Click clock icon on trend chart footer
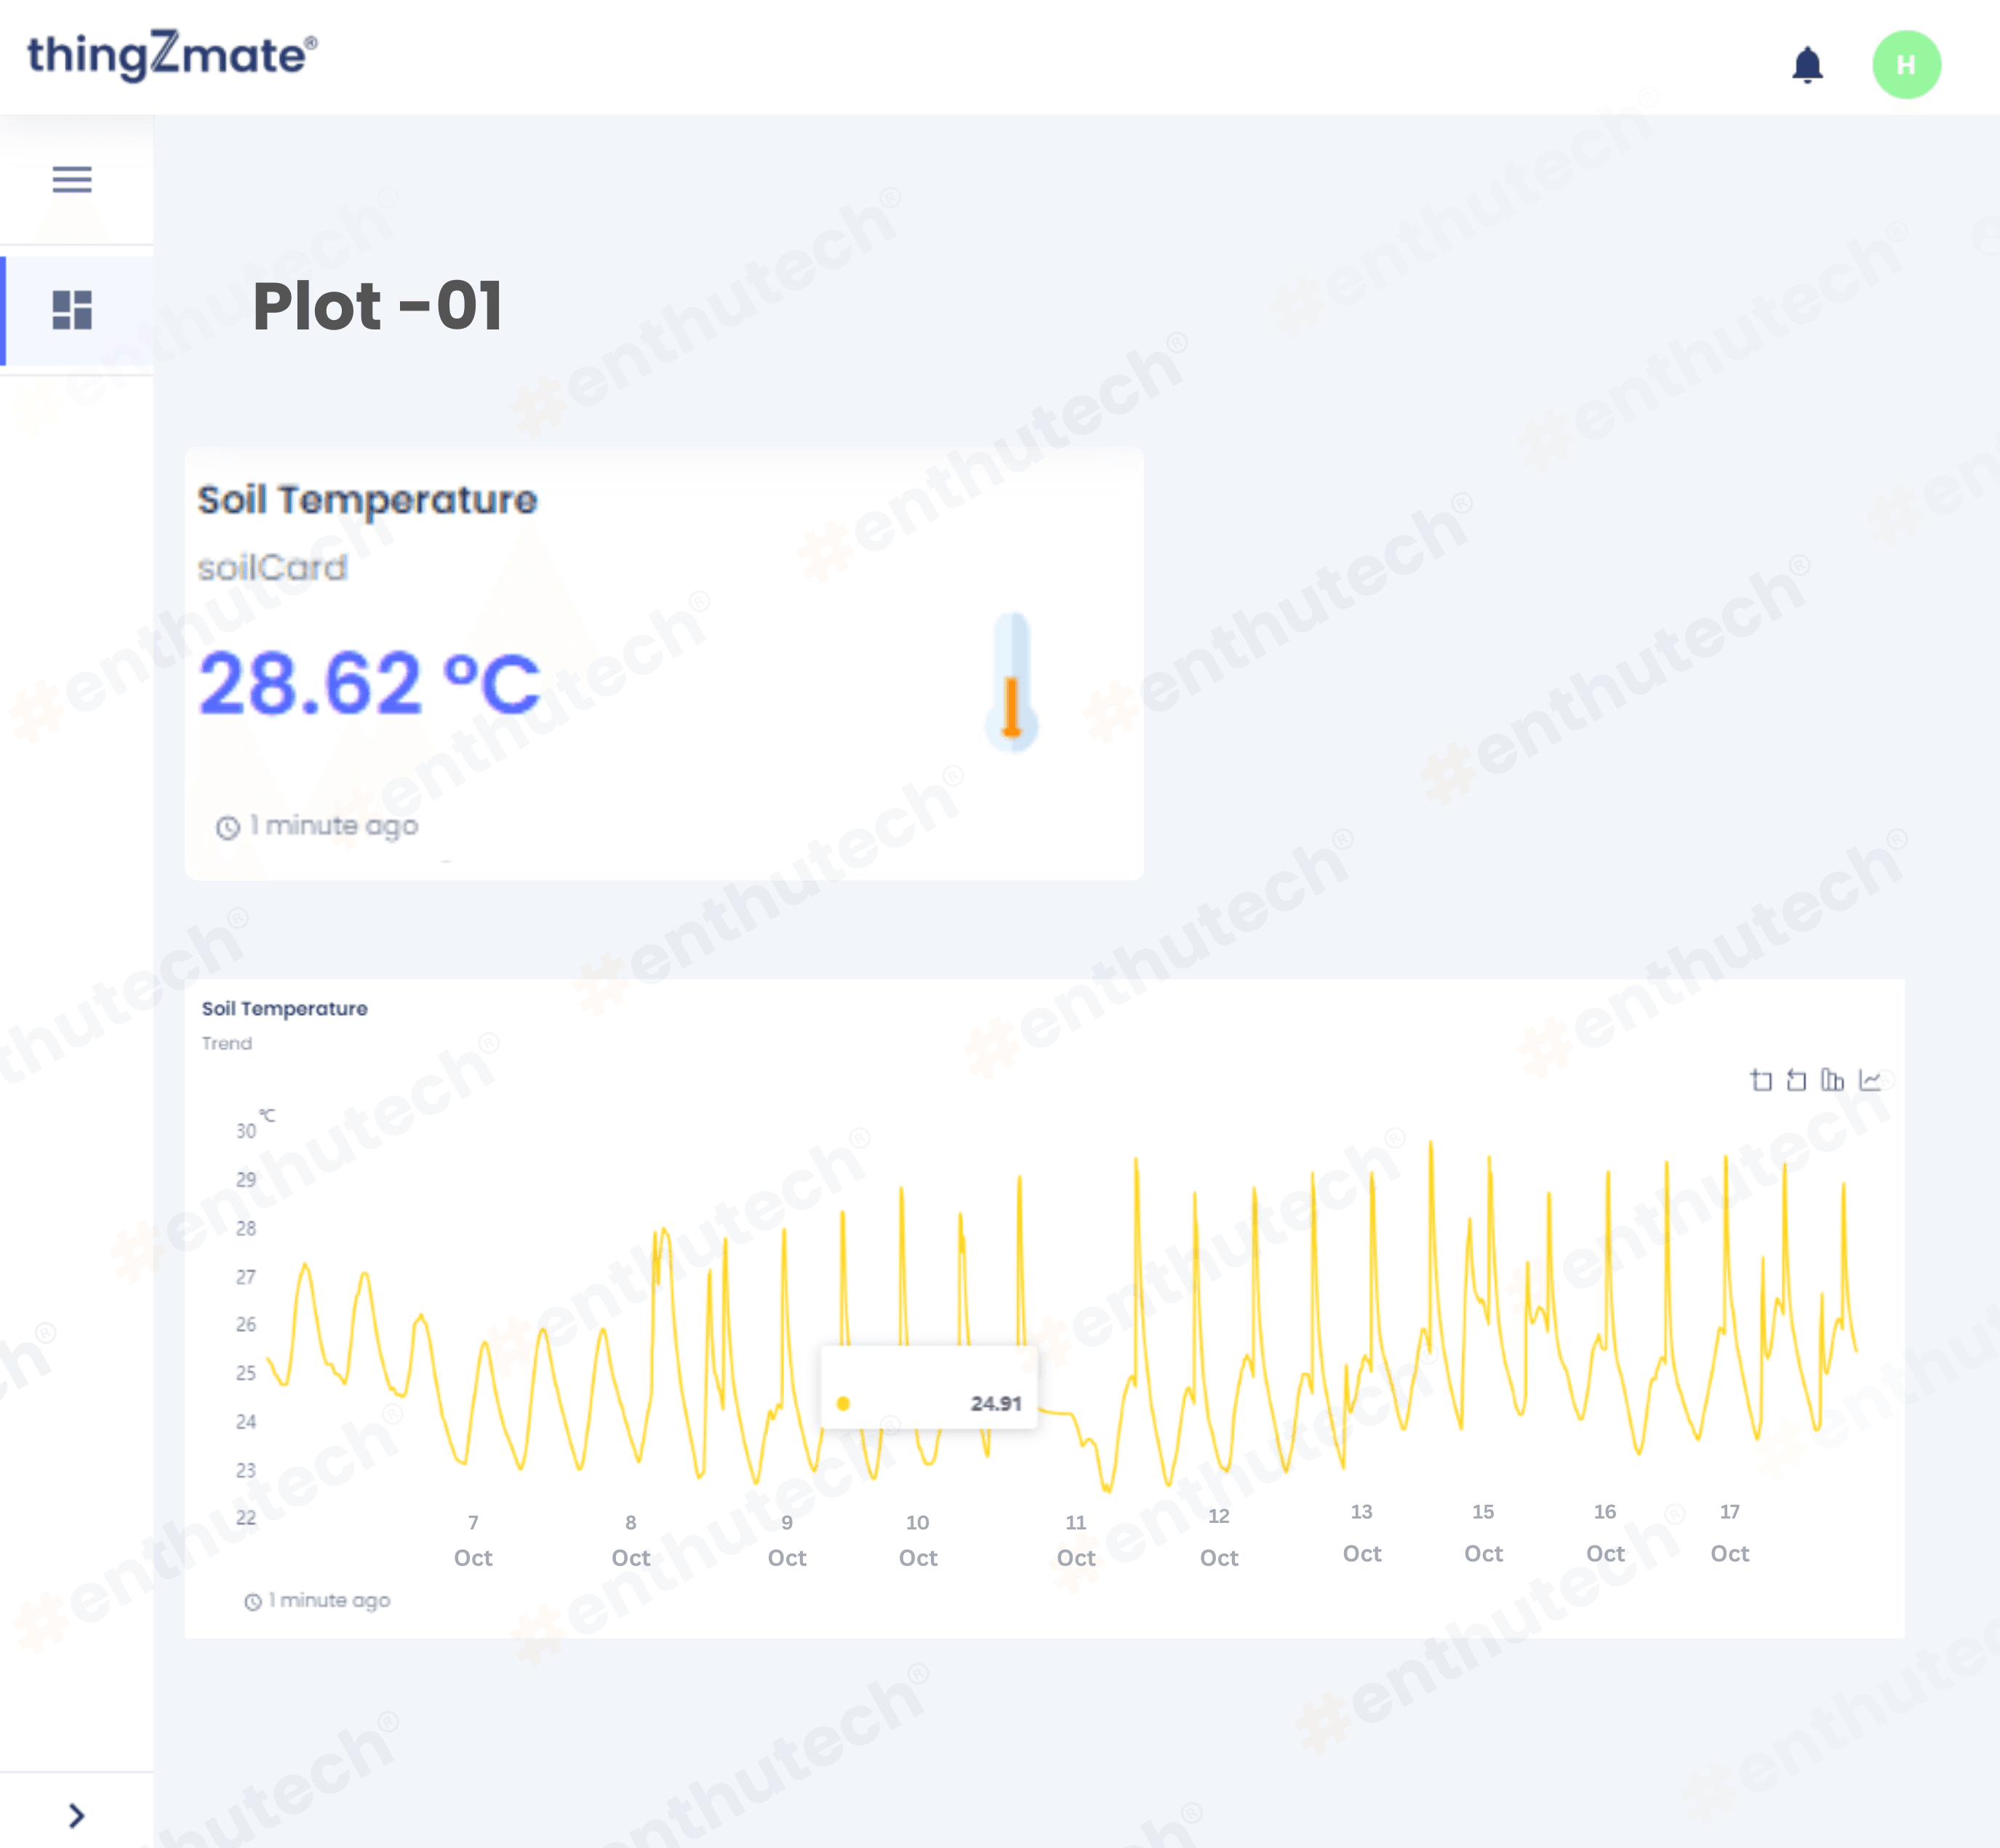This screenshot has width=2000, height=1848. [x=253, y=1602]
